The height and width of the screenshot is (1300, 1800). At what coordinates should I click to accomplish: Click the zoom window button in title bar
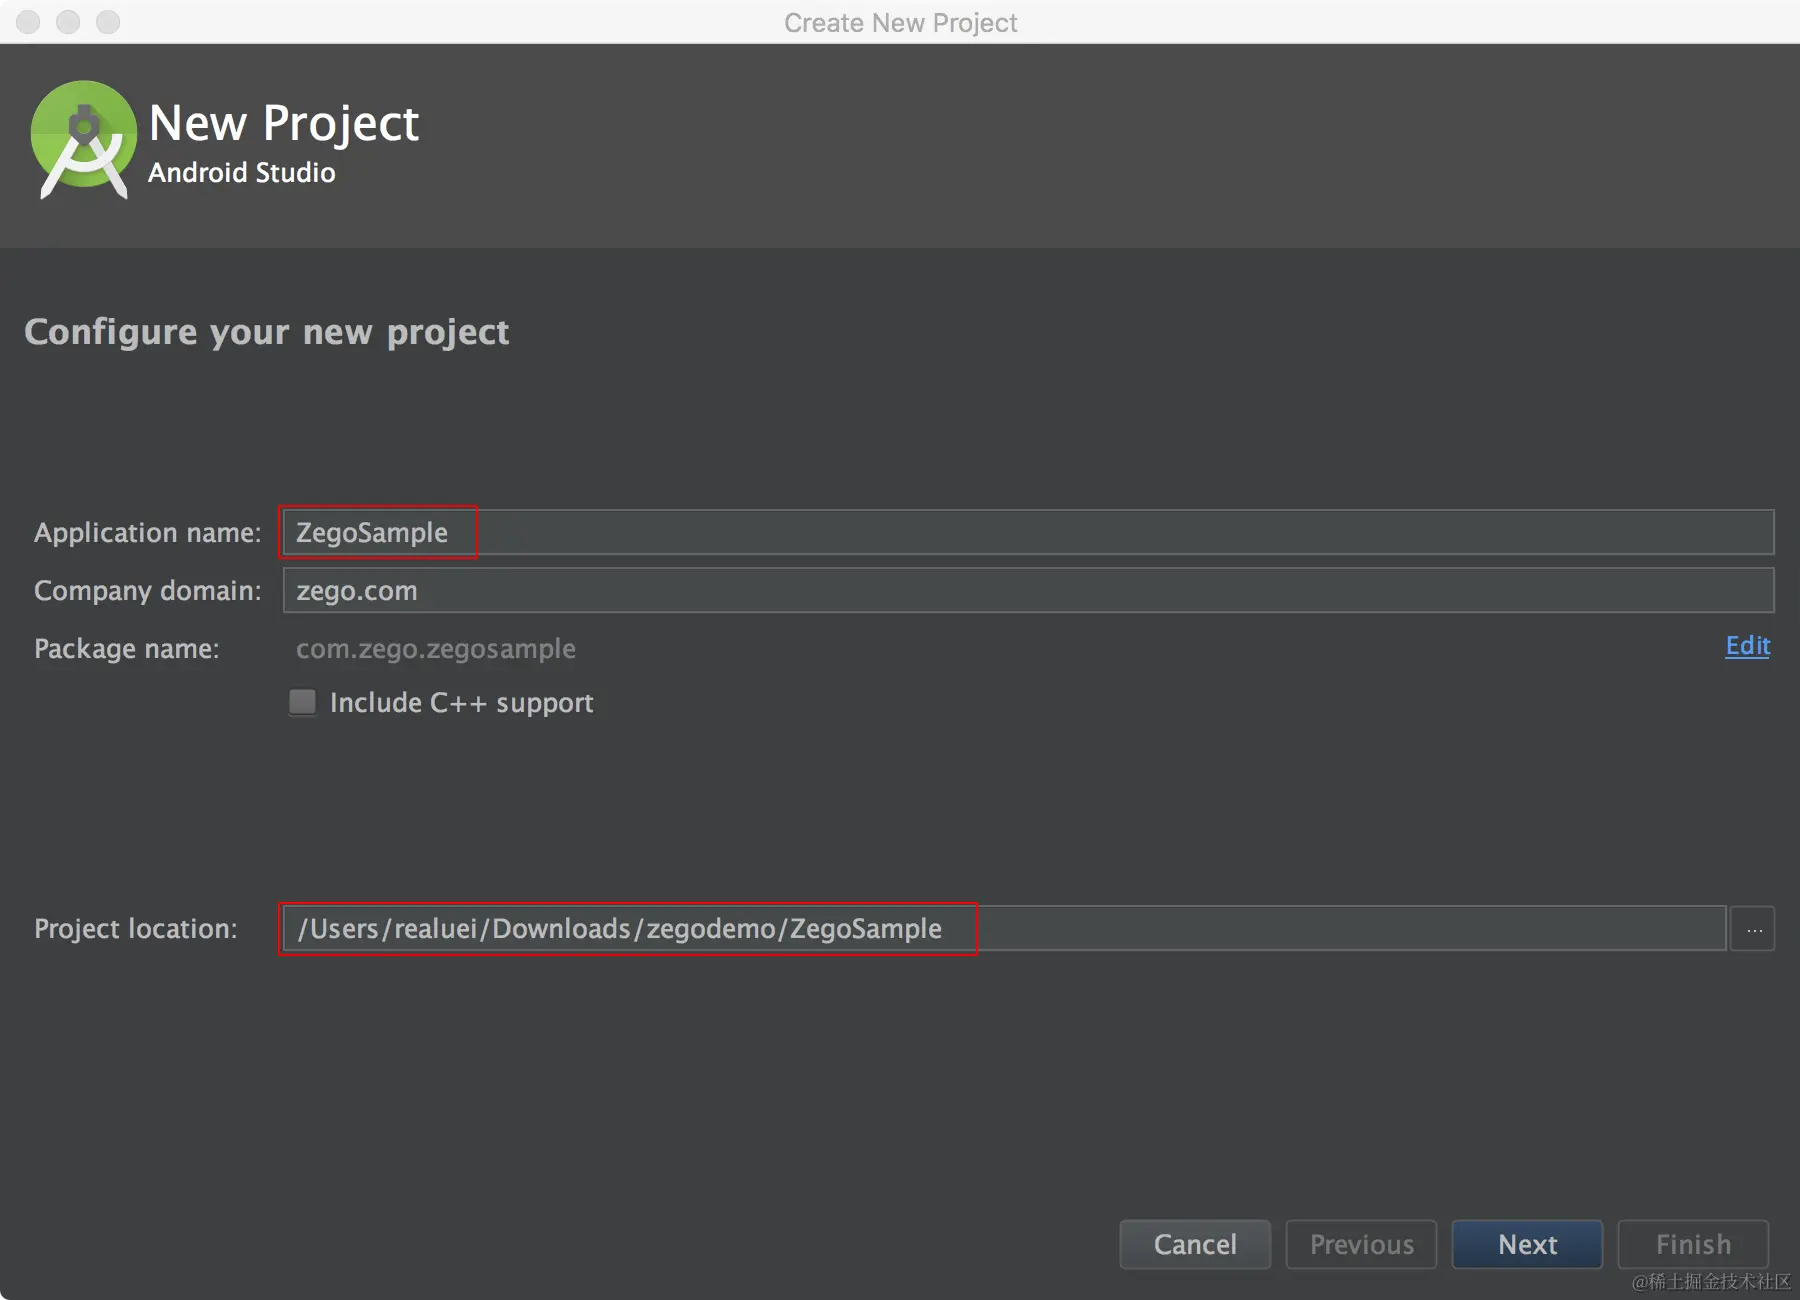[108, 22]
